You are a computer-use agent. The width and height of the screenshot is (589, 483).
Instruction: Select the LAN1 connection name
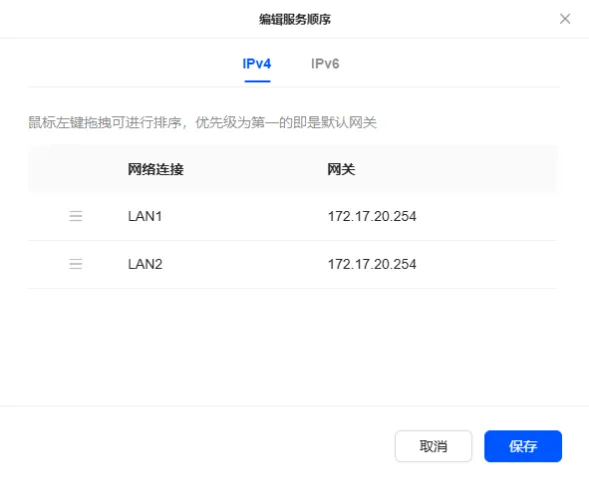145,216
